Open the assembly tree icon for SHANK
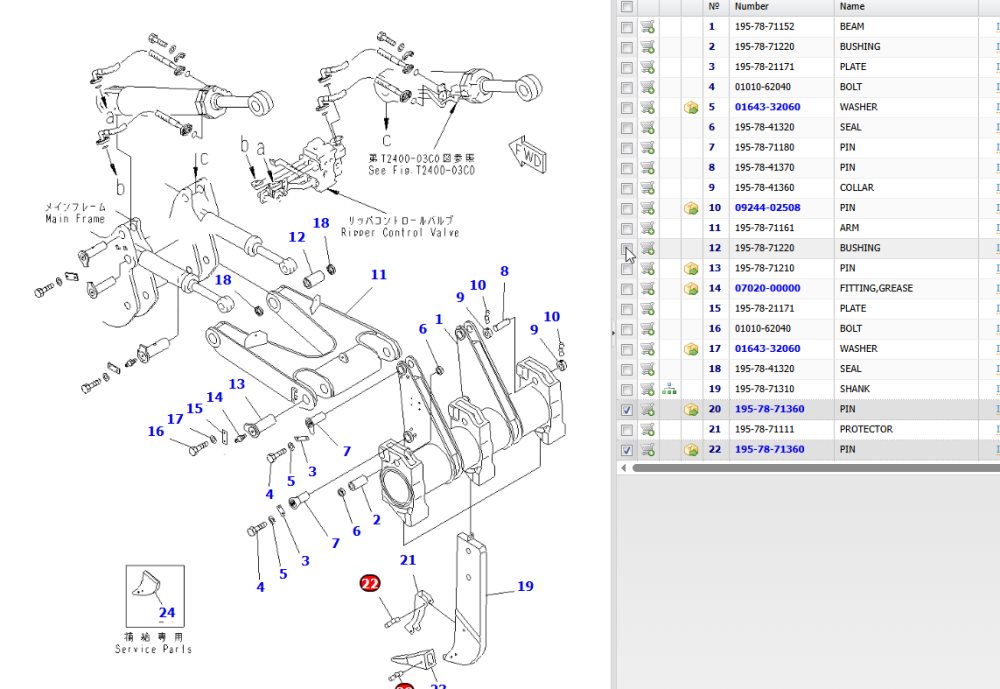The width and height of the screenshot is (1000, 689). [x=669, y=389]
